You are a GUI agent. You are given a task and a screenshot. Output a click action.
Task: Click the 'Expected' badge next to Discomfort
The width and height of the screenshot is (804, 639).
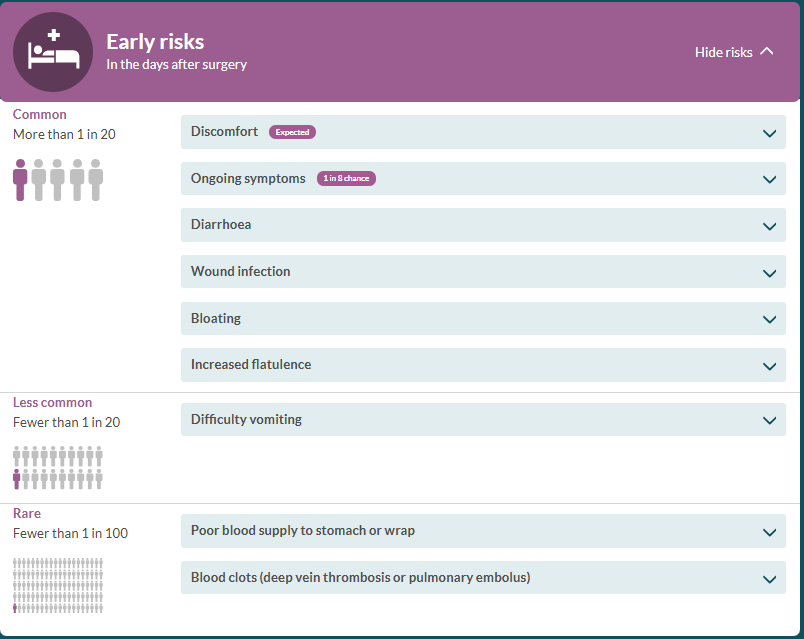point(292,132)
